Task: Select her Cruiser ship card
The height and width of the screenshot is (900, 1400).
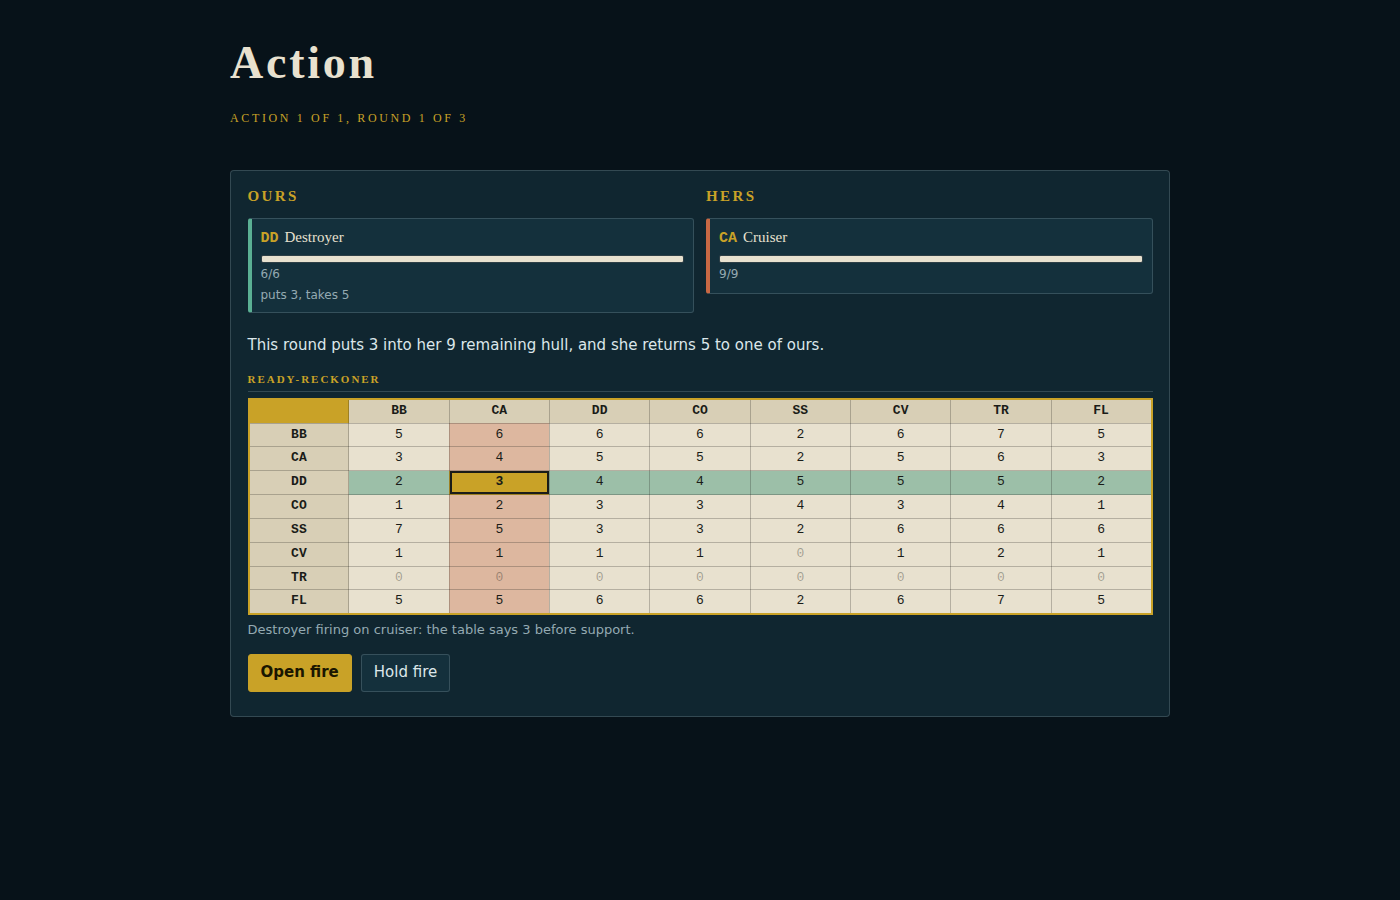Action: click(x=929, y=256)
